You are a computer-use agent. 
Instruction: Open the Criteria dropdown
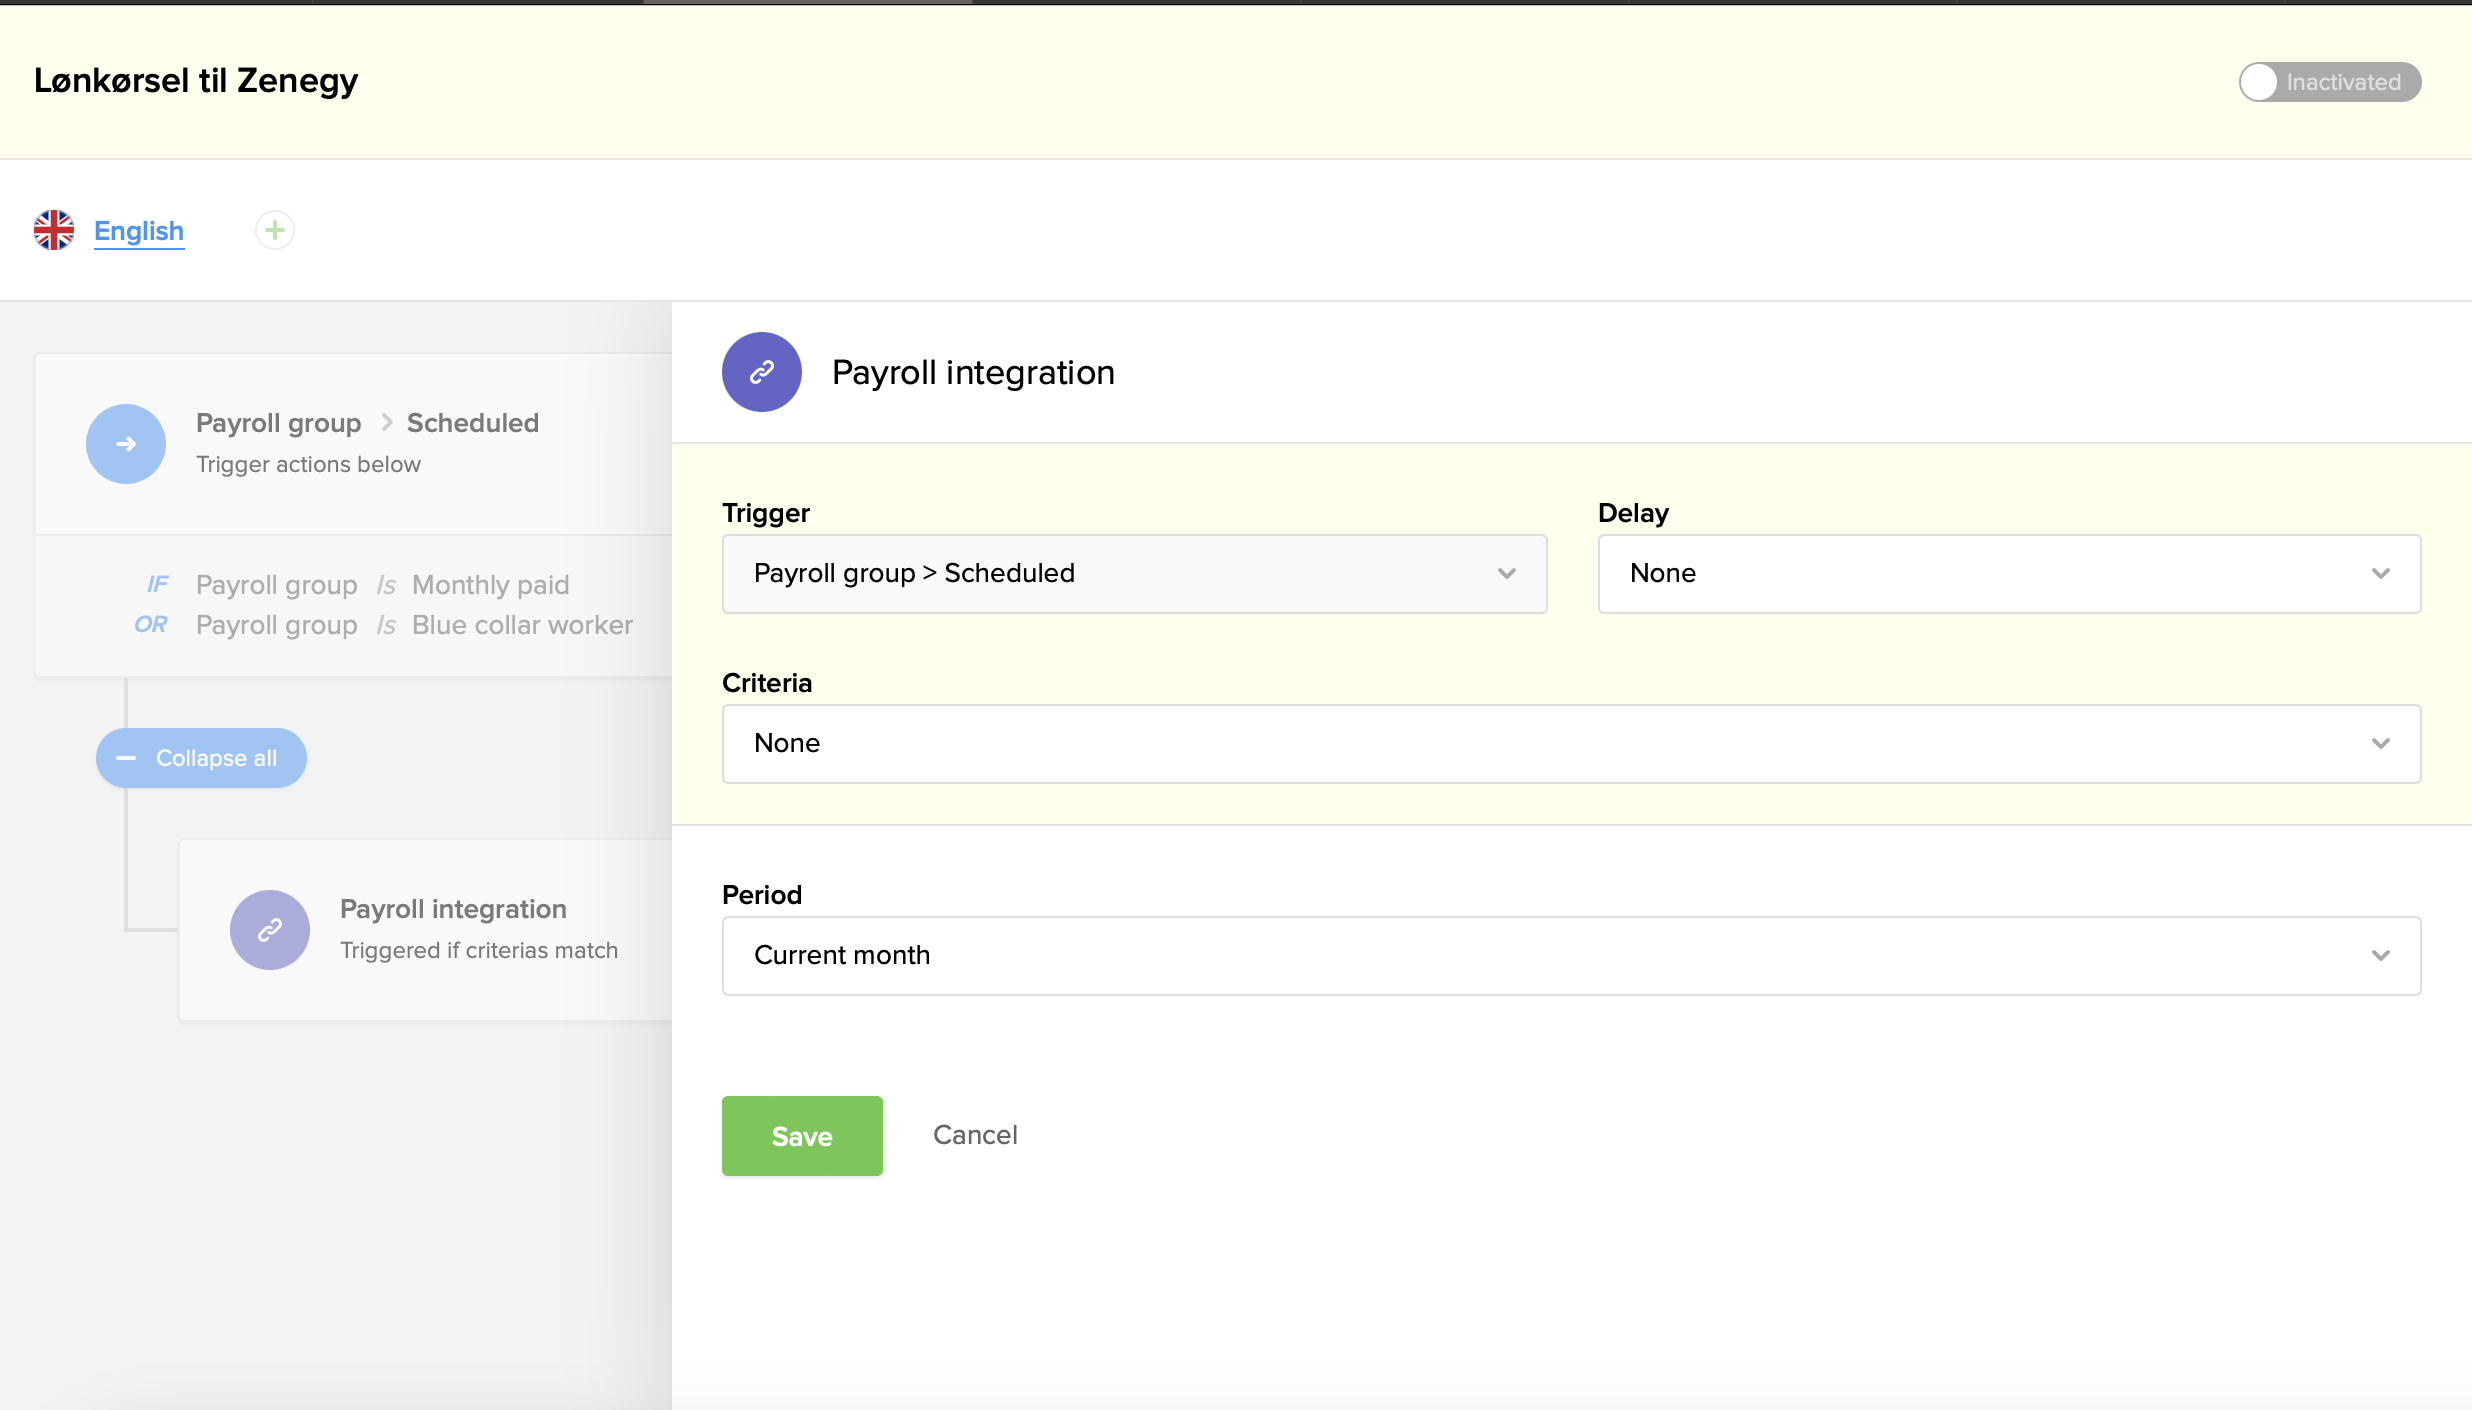tap(1570, 744)
